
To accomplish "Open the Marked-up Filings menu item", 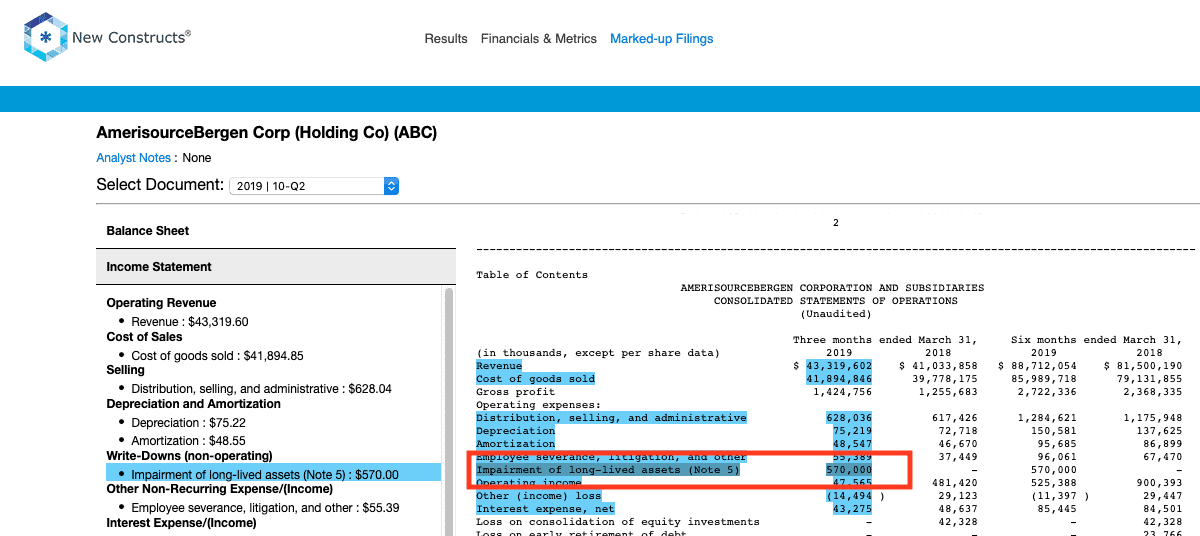I will pos(662,39).
